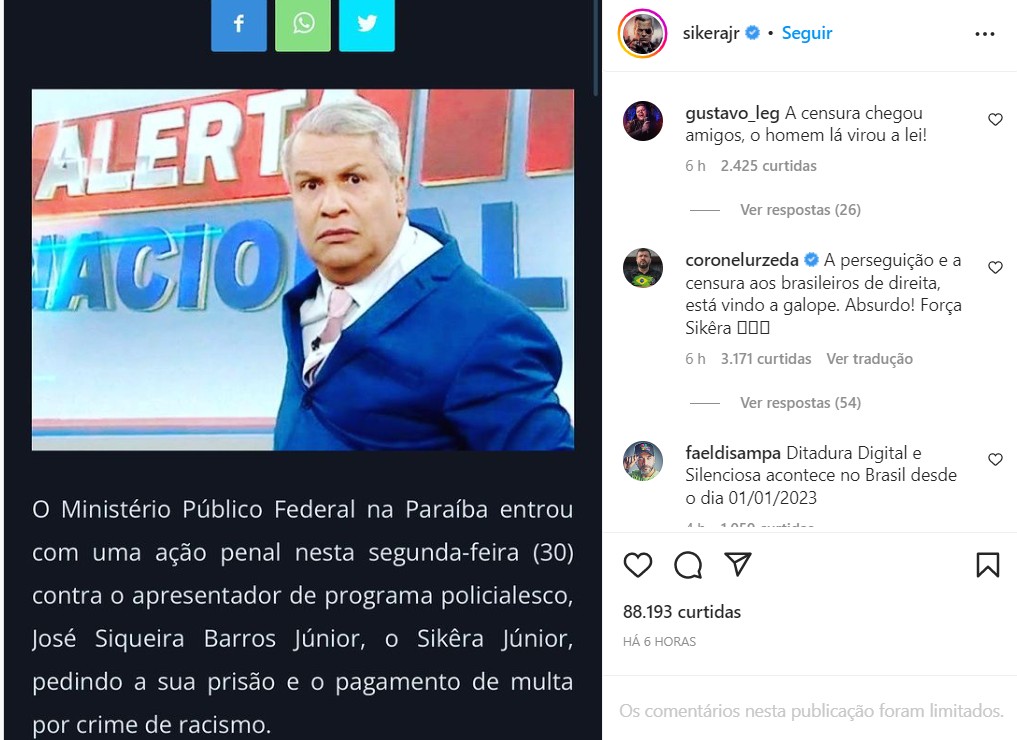This screenshot has width=1017, height=740.
Task: Expand Ver respostas (54)
Action: coord(800,403)
